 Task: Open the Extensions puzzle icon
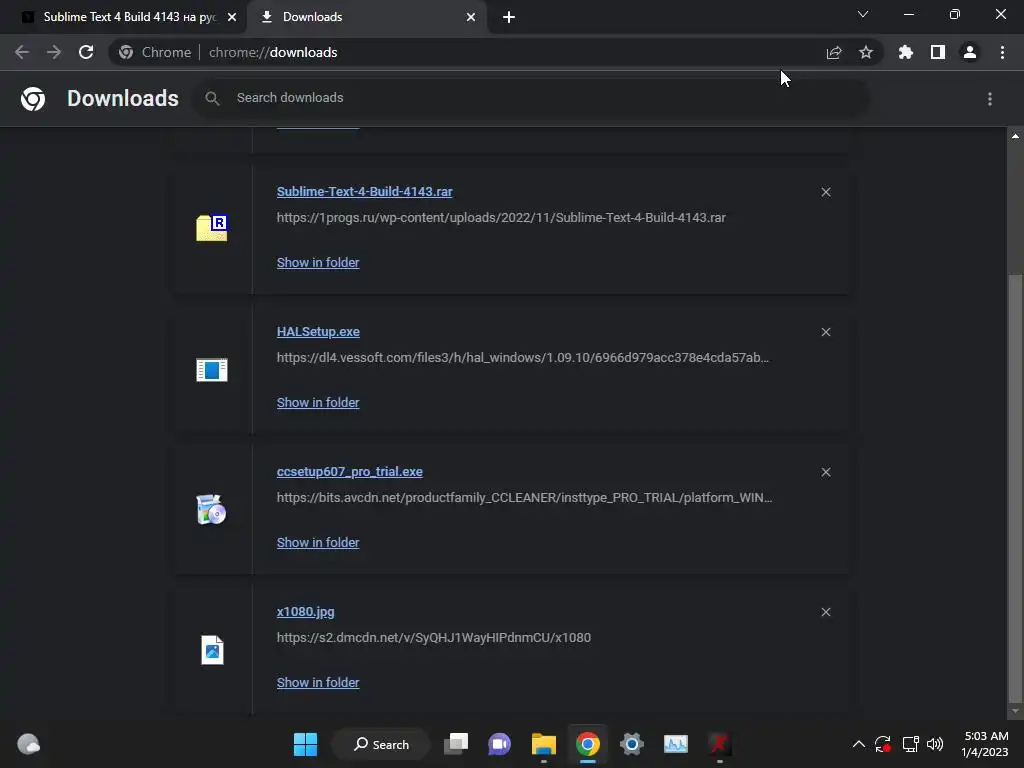click(906, 52)
